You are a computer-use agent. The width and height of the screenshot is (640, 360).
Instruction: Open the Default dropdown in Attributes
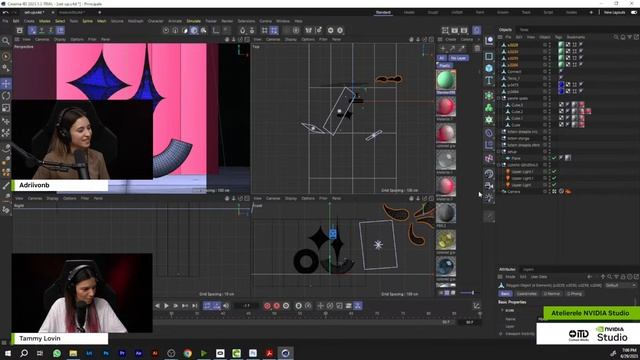(x=620, y=285)
